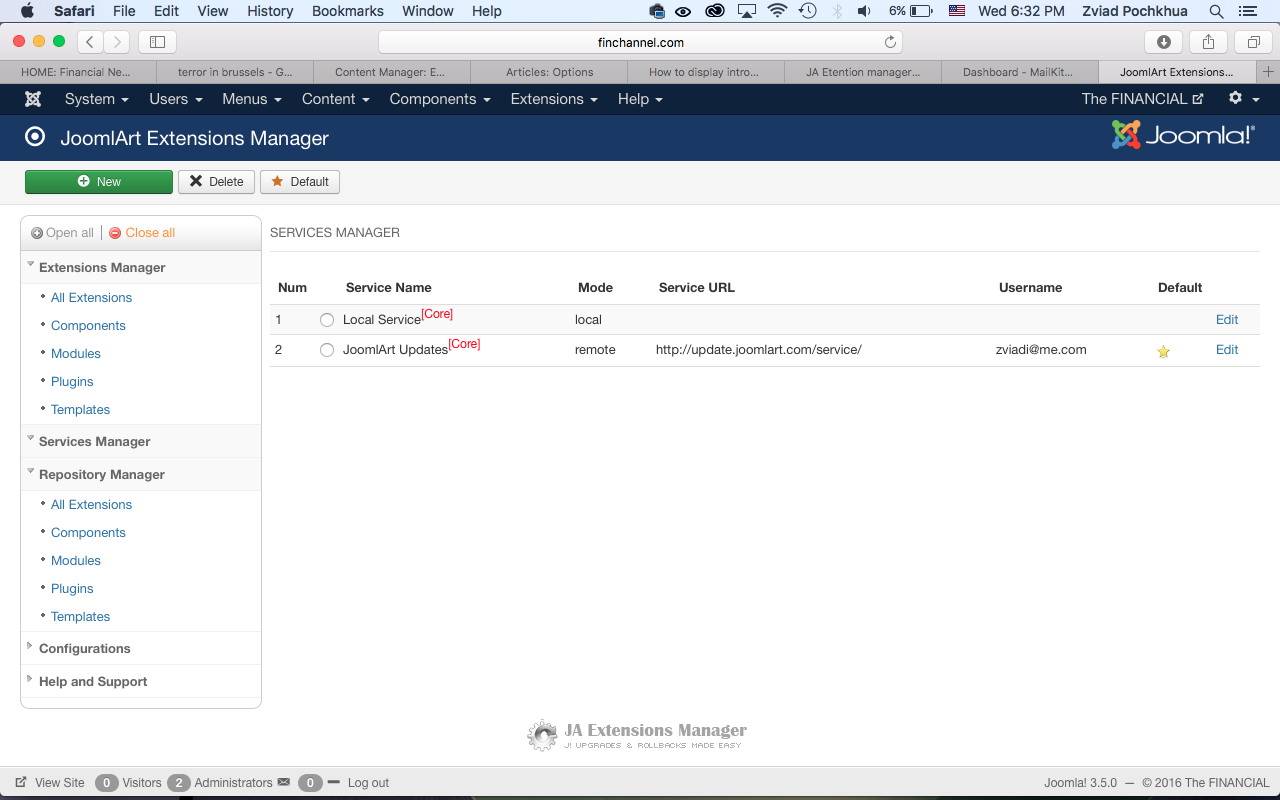Open the Content dropdown menu
The image size is (1280, 800).
pyautogui.click(x=336, y=99)
